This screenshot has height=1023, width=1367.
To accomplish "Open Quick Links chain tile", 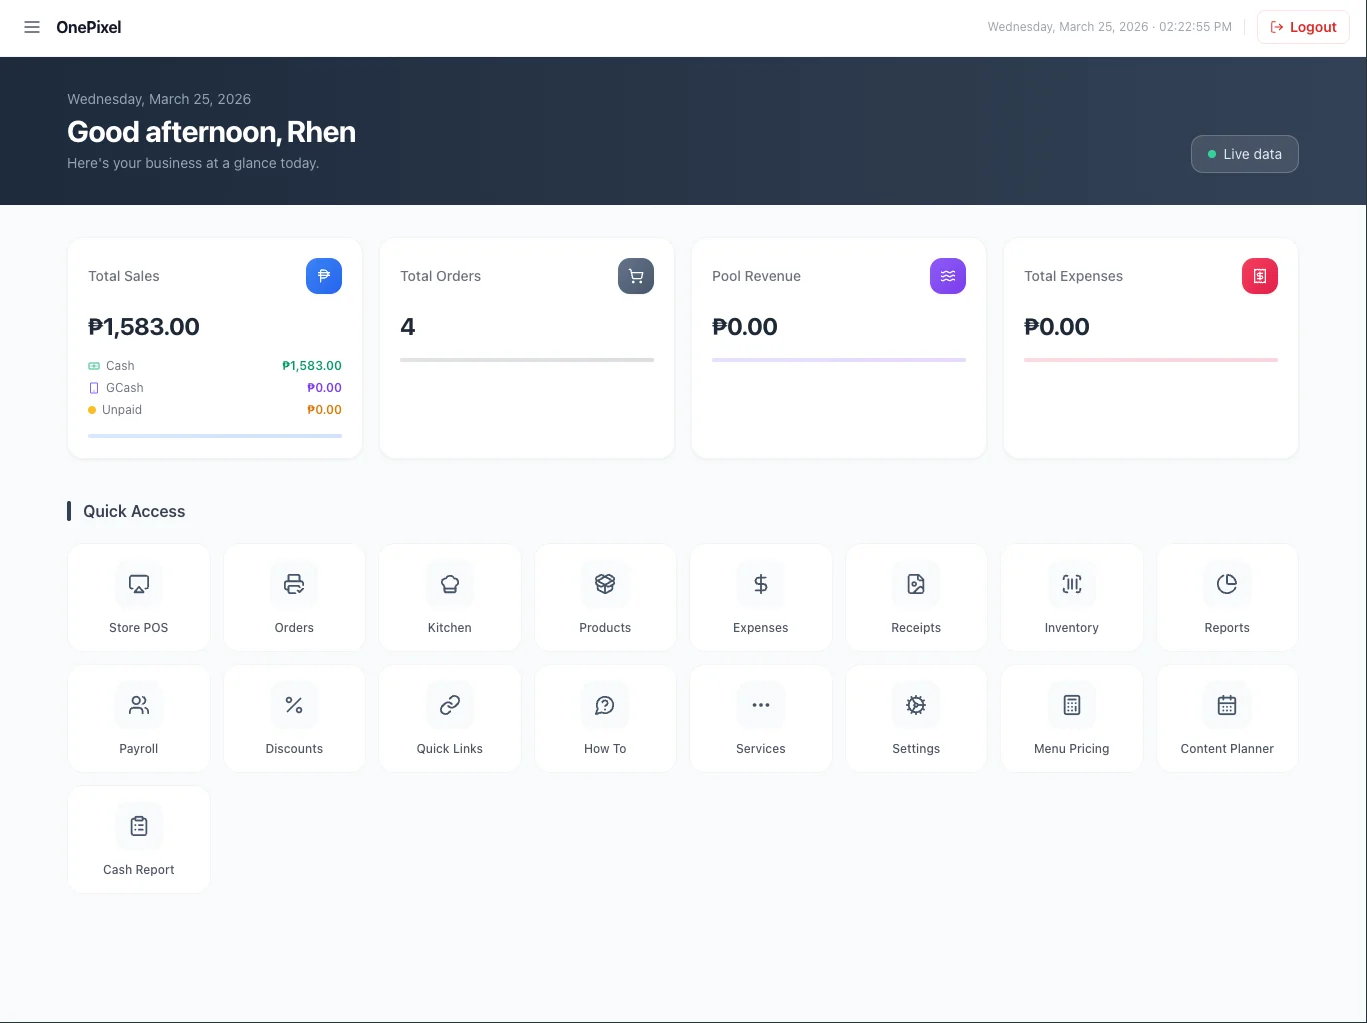I will pos(450,719).
